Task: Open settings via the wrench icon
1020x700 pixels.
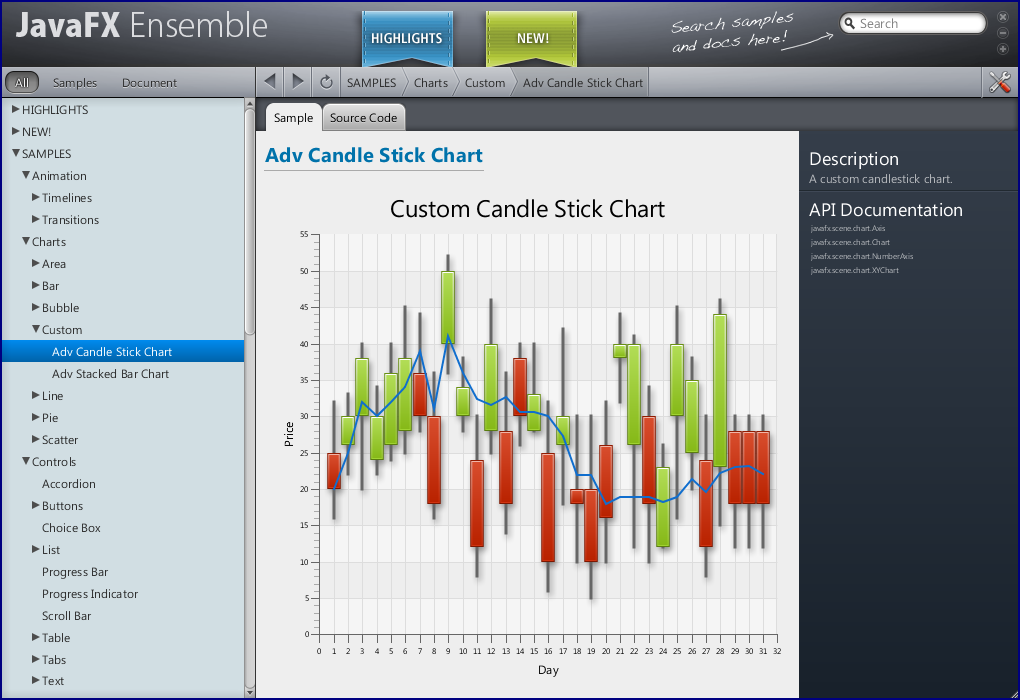Action: tap(998, 82)
